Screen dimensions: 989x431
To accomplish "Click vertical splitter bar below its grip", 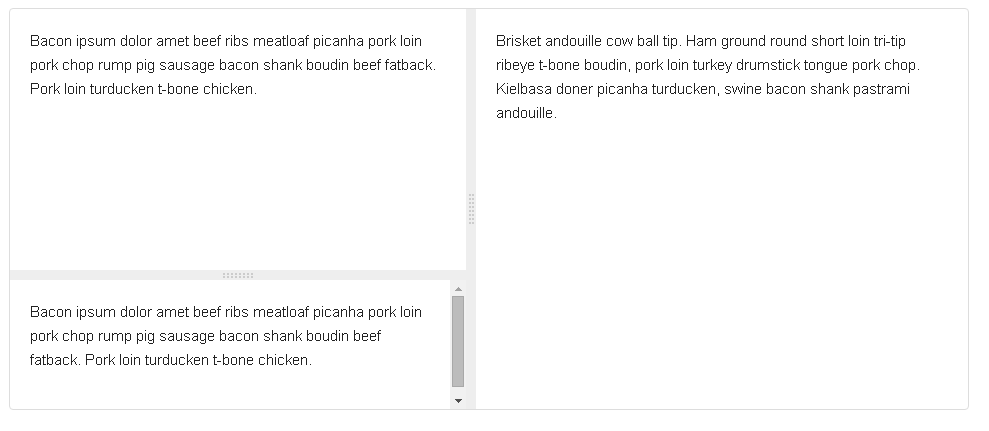I will coord(471,317).
